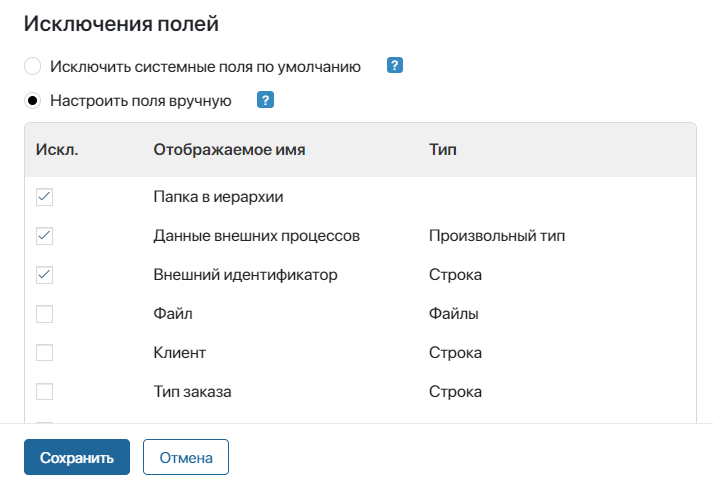Click the Папка в иерархии field name
This screenshot has height=486, width=713.
click(218, 197)
